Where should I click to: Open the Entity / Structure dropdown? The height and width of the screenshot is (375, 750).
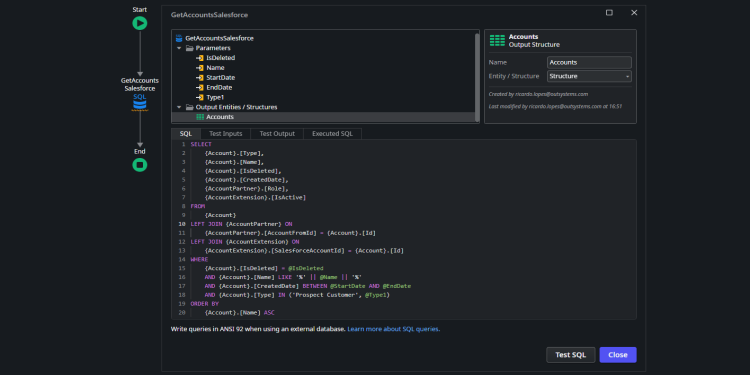pyautogui.click(x=589, y=76)
